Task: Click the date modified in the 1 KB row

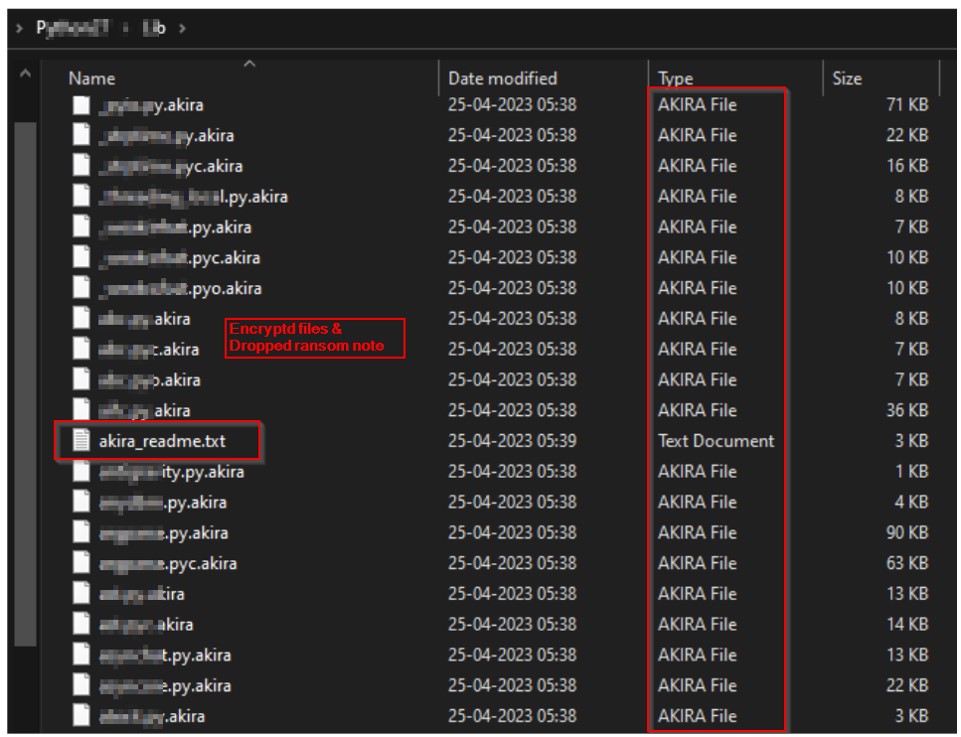Action: (512, 472)
